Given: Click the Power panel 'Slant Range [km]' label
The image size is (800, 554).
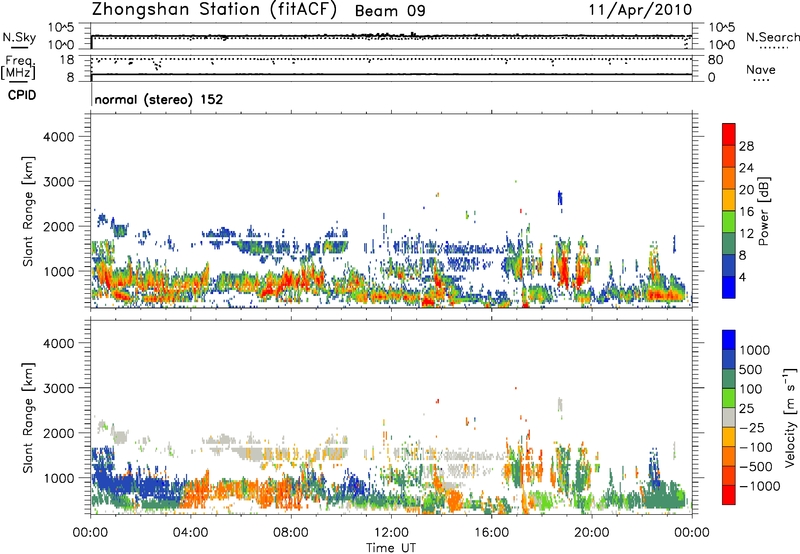Looking at the screenshot, I should click(28, 211).
